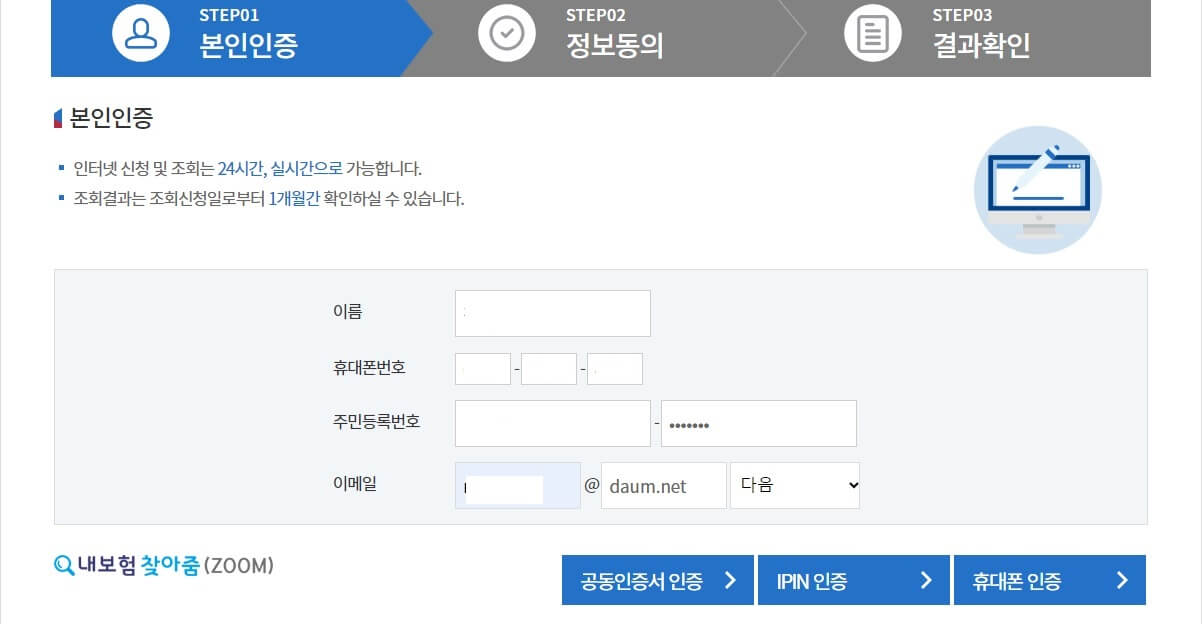Click the IPIN 인증 authentication button
This screenshot has height=624, width=1202.
(x=854, y=579)
